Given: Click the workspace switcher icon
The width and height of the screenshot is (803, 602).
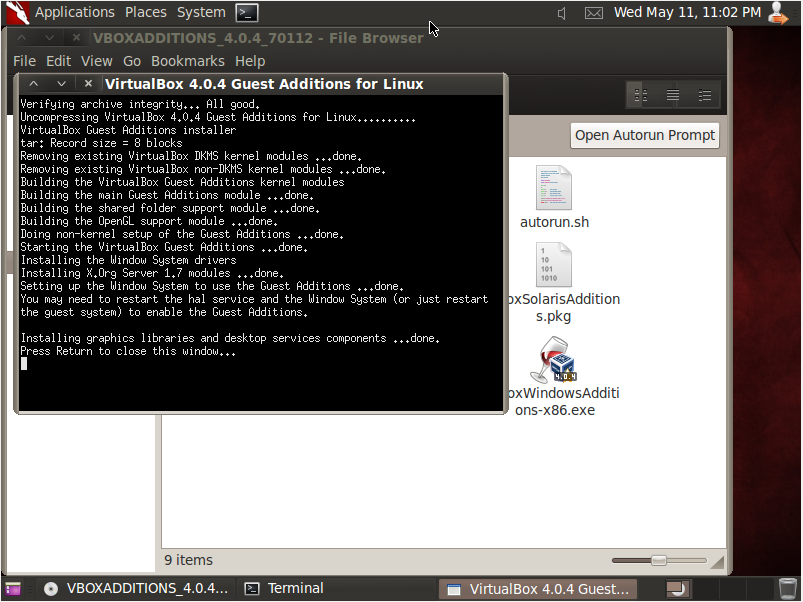Looking at the screenshot, I should (679, 589).
